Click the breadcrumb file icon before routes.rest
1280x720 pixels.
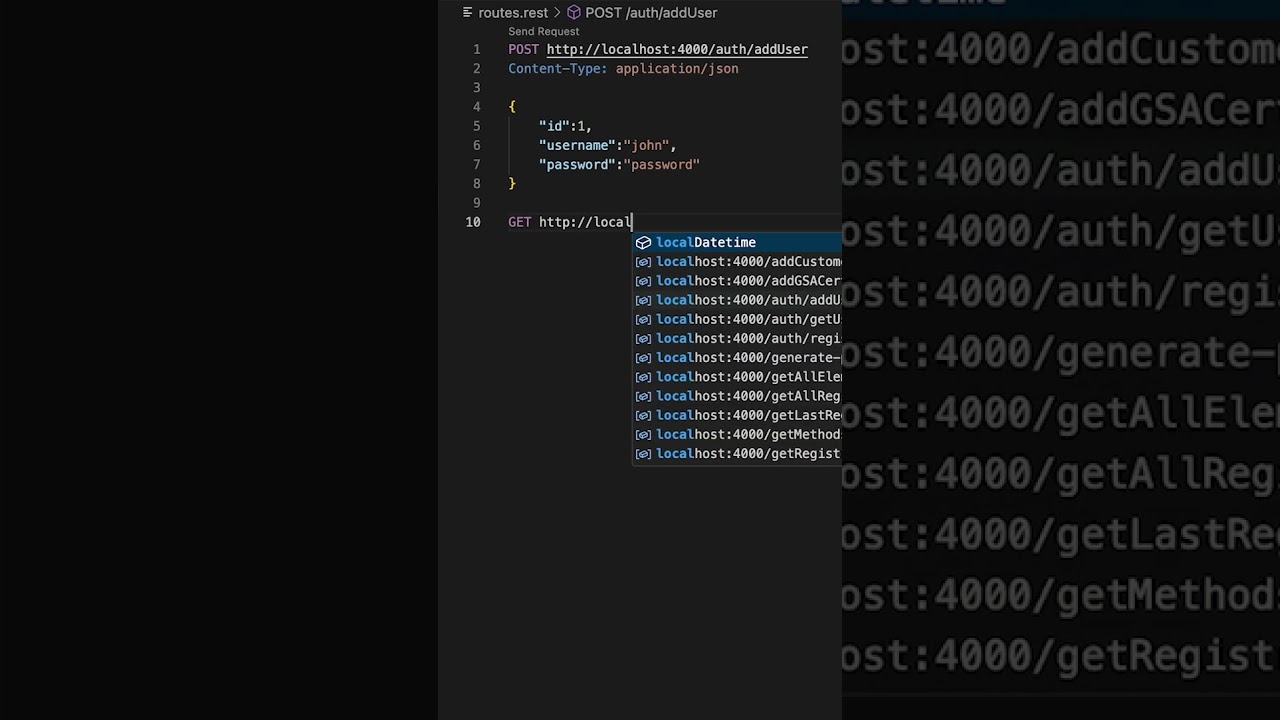click(x=467, y=13)
